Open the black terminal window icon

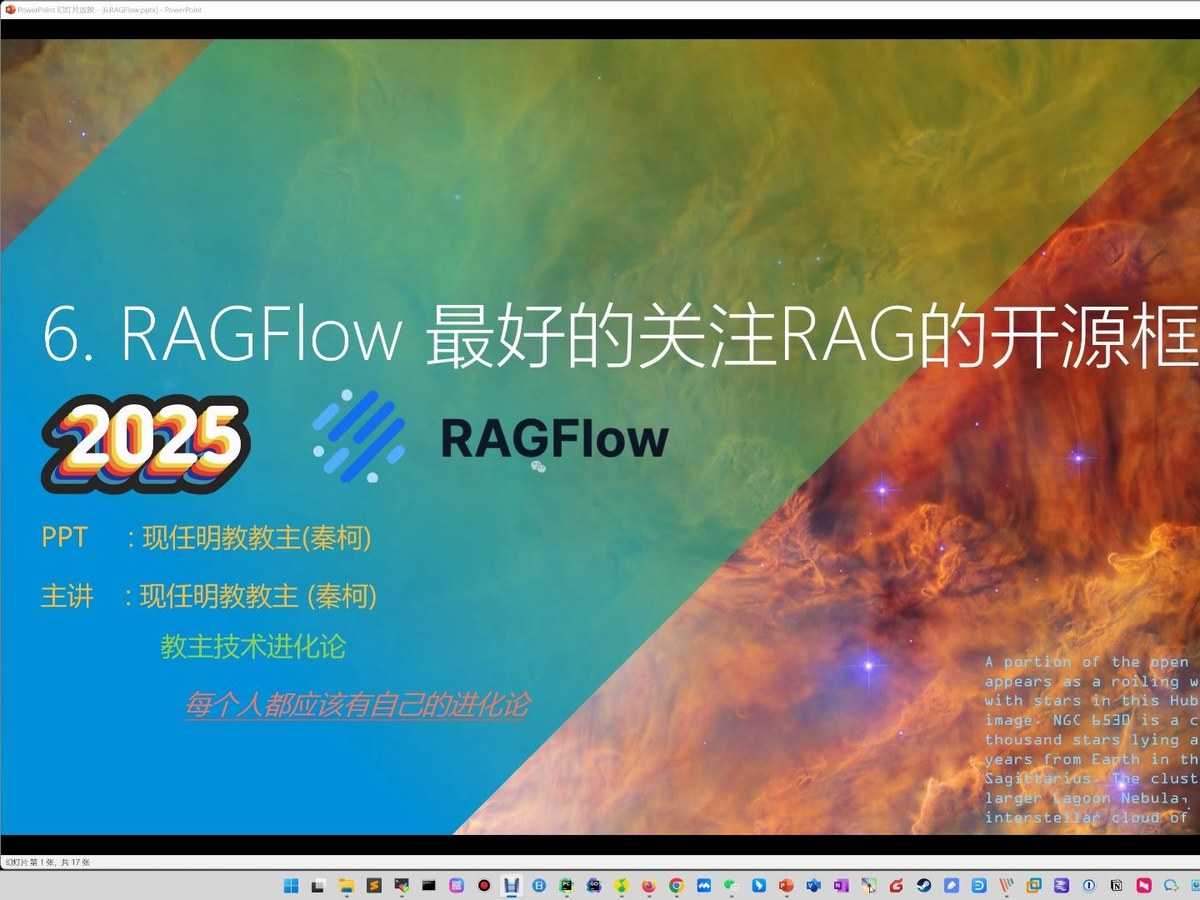pyautogui.click(x=429, y=885)
